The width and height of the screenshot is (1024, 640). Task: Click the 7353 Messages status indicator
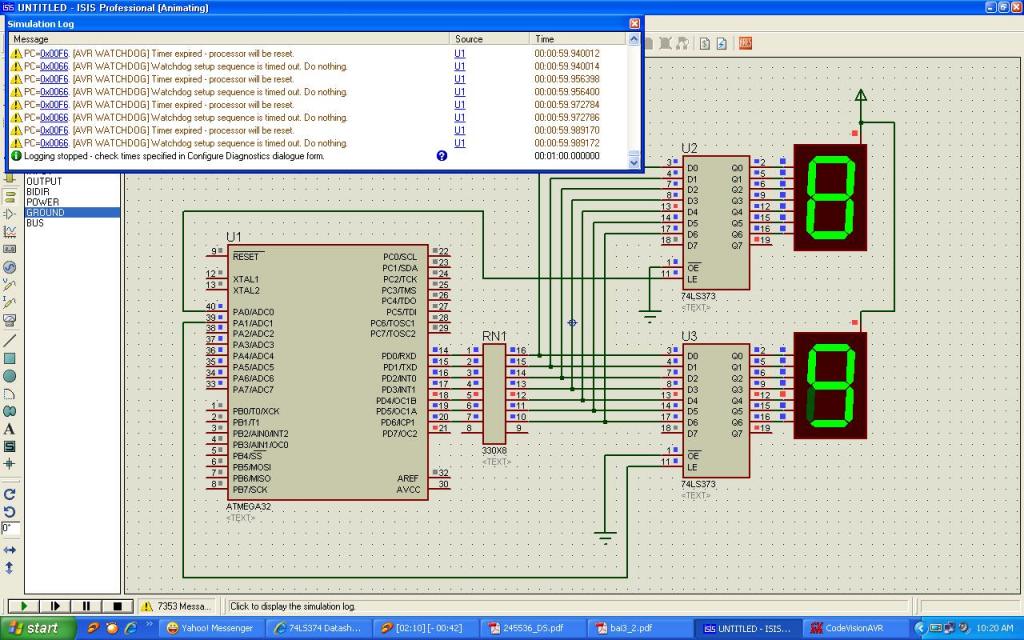point(176,606)
